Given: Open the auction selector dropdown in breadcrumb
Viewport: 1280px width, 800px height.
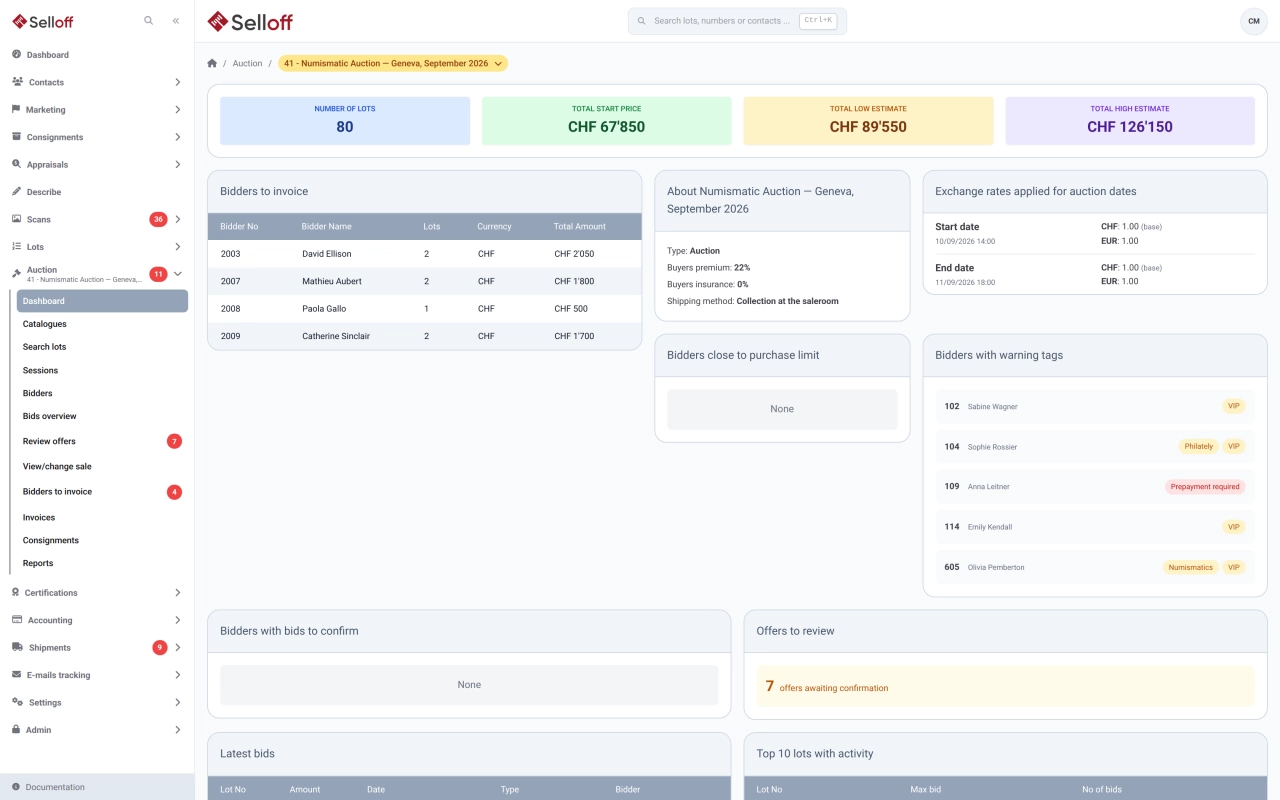Looking at the screenshot, I should 393,63.
